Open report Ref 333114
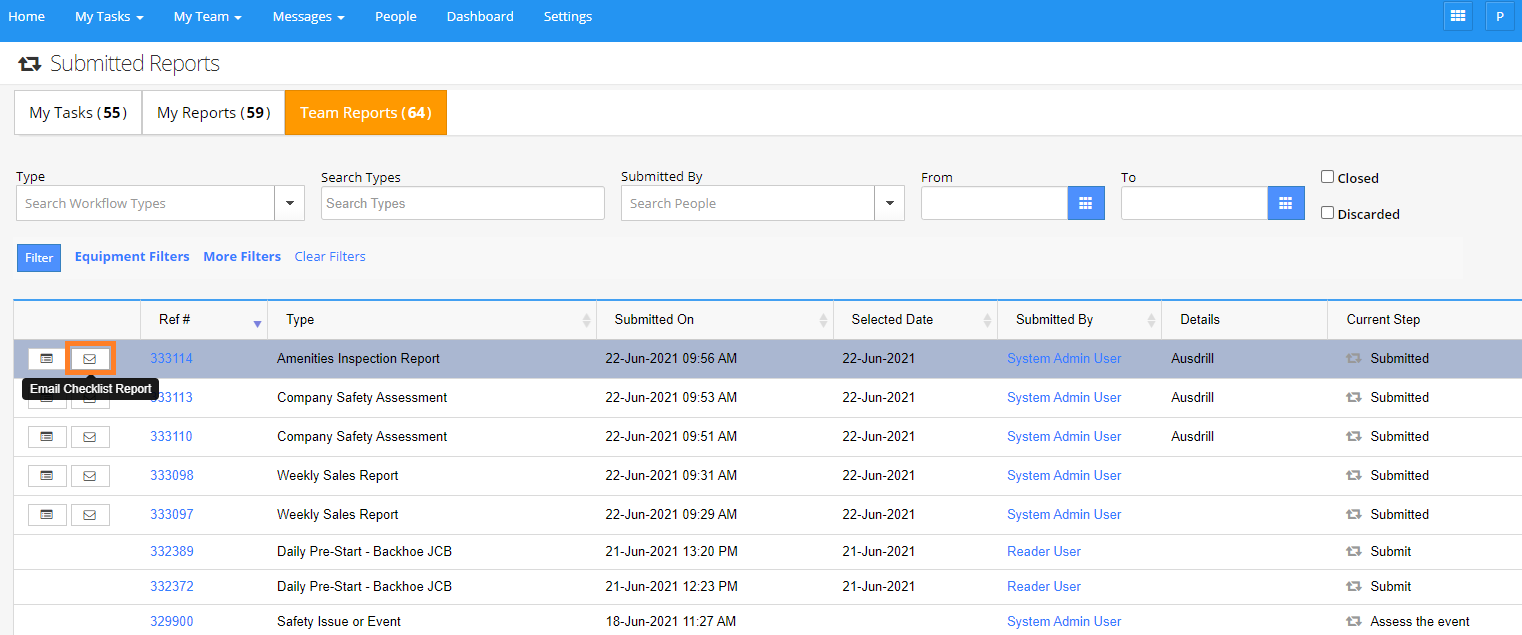Screen dimensions: 1522x635 (x=171, y=358)
